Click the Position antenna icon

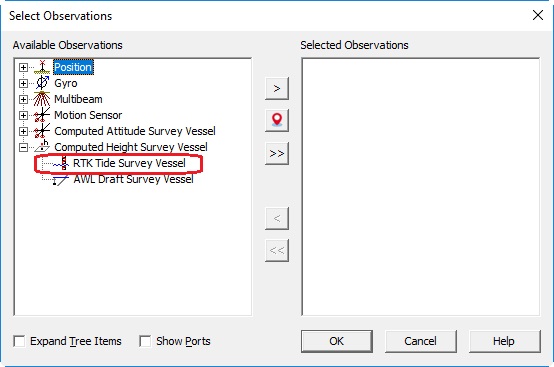pyautogui.click(x=42, y=67)
